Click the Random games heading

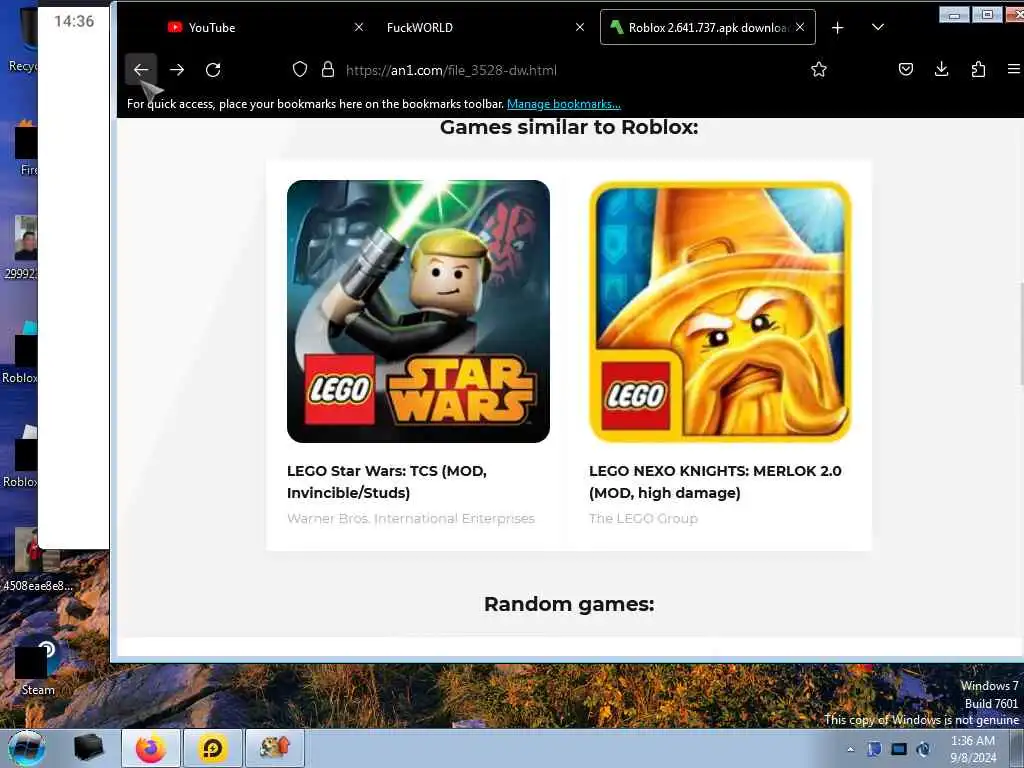pos(569,604)
